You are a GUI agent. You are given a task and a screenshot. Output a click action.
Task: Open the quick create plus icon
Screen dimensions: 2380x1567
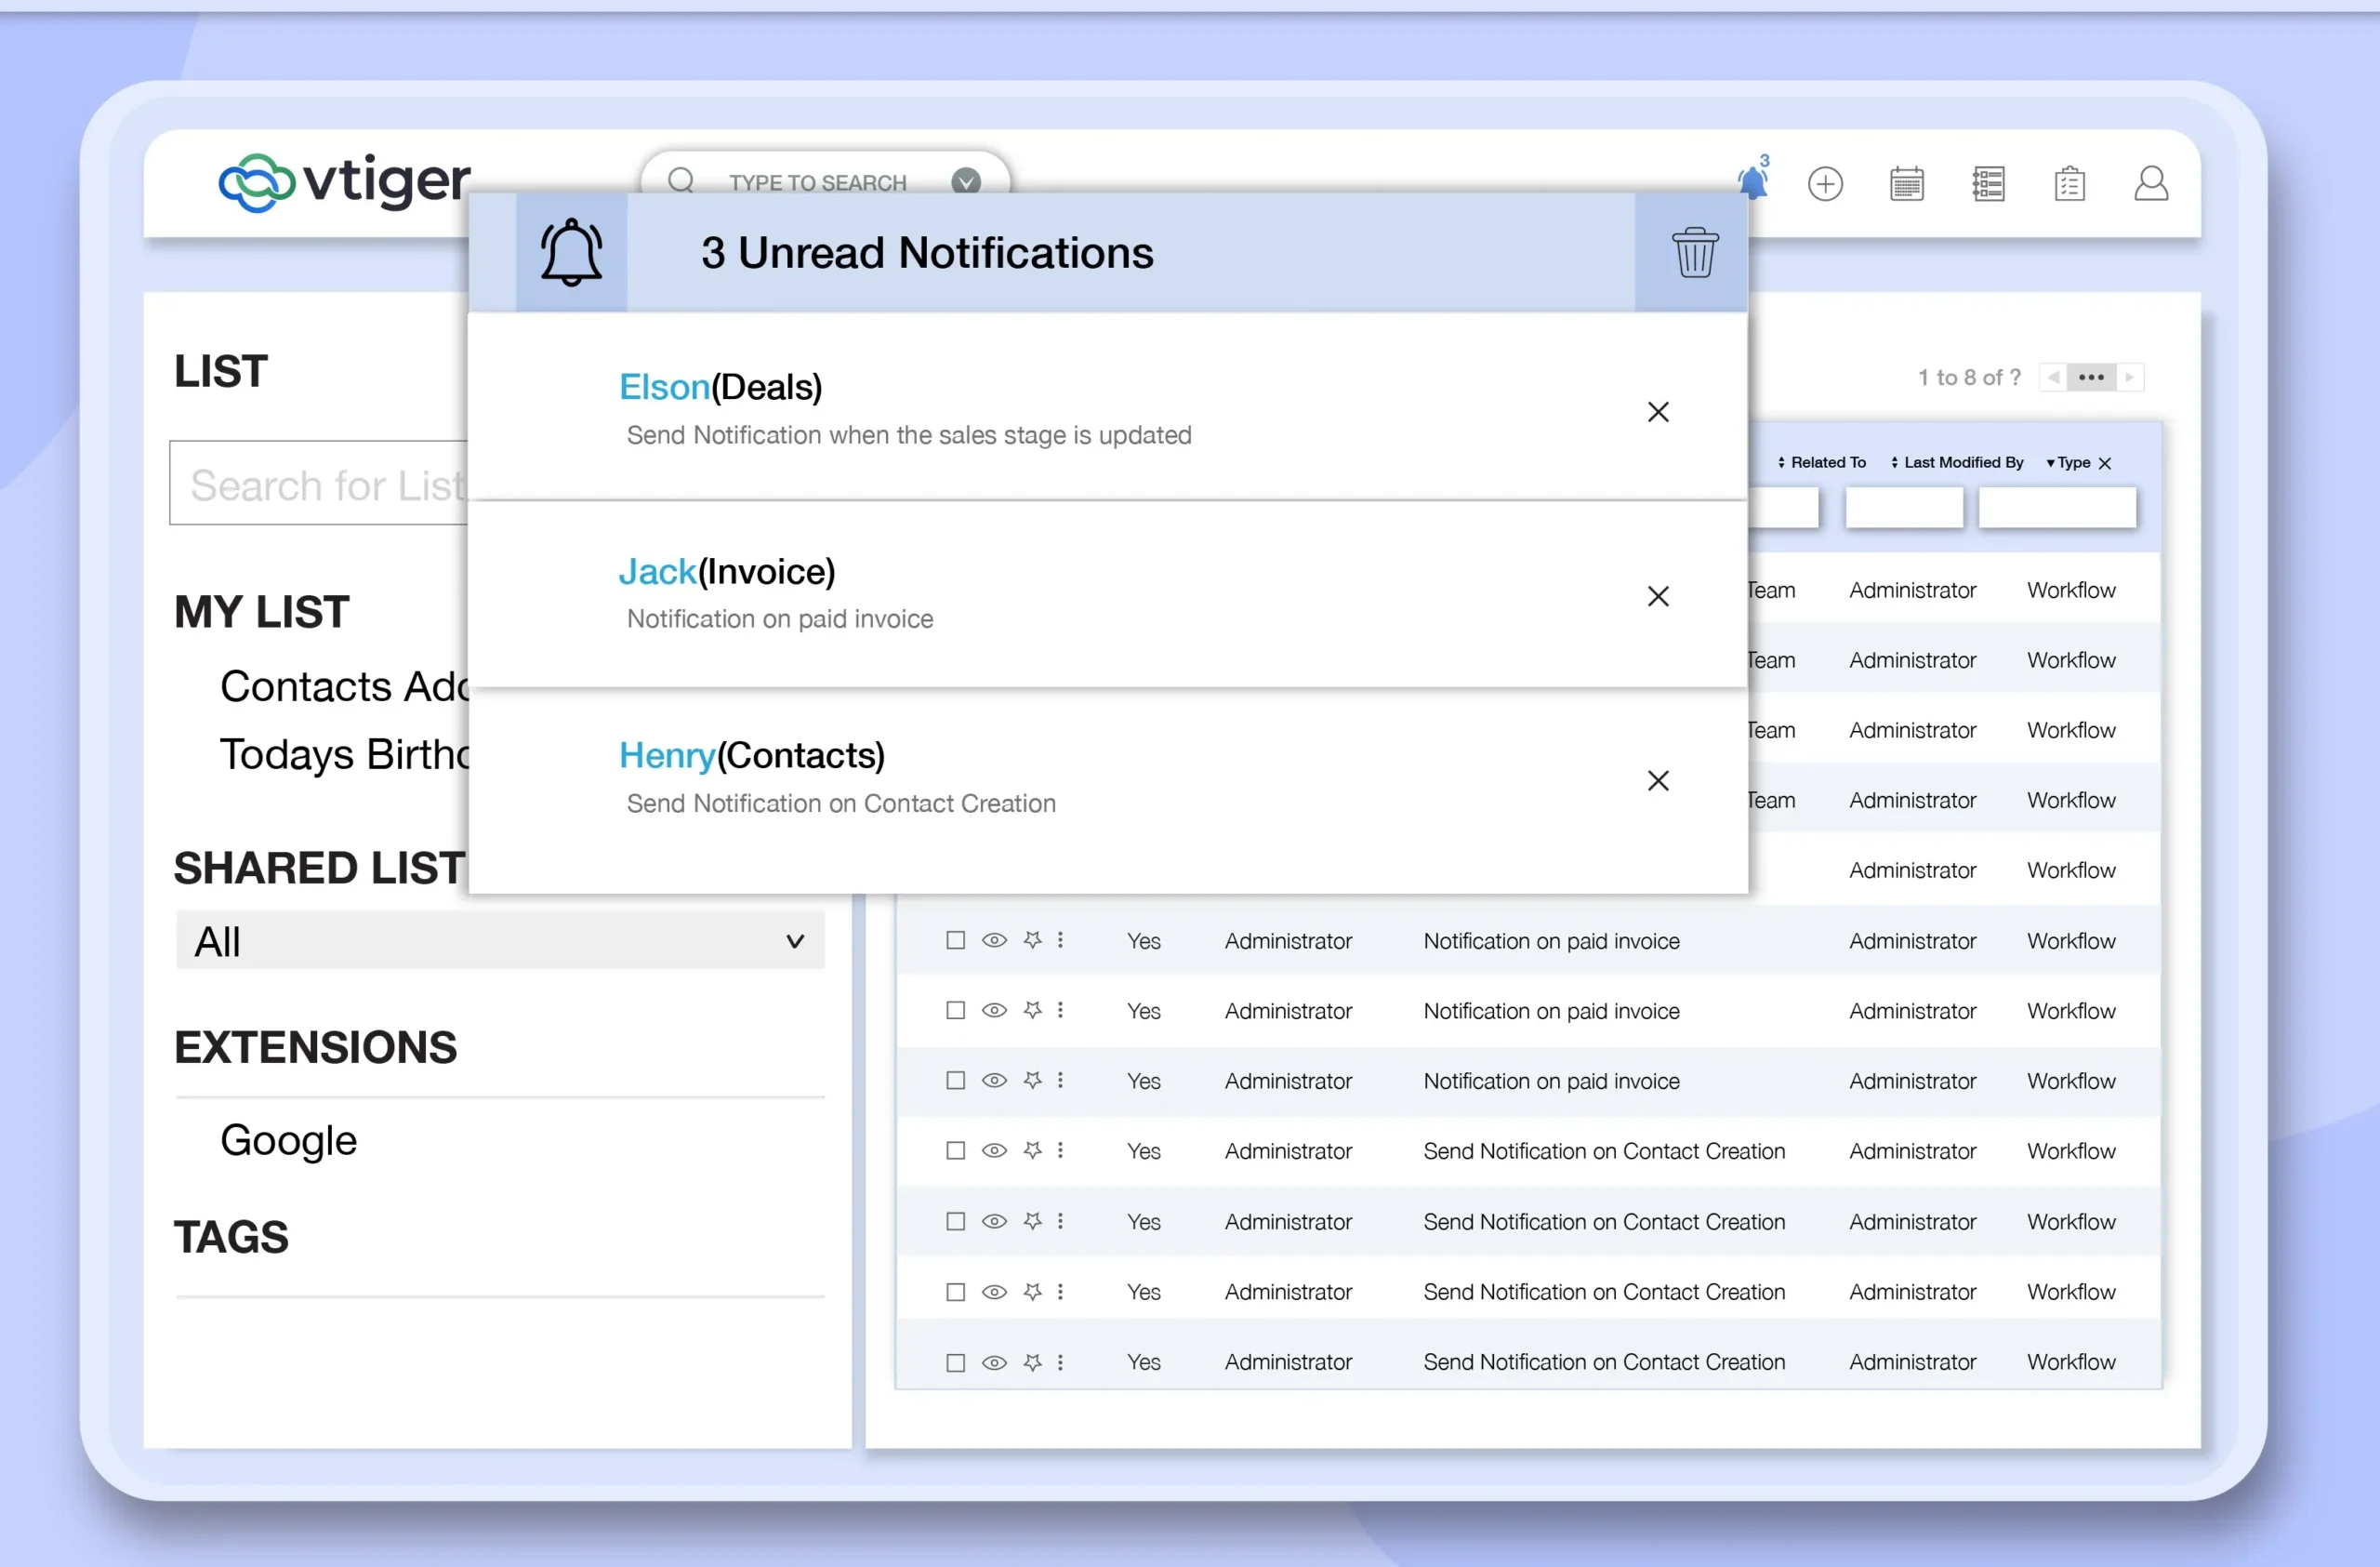[x=1825, y=184]
